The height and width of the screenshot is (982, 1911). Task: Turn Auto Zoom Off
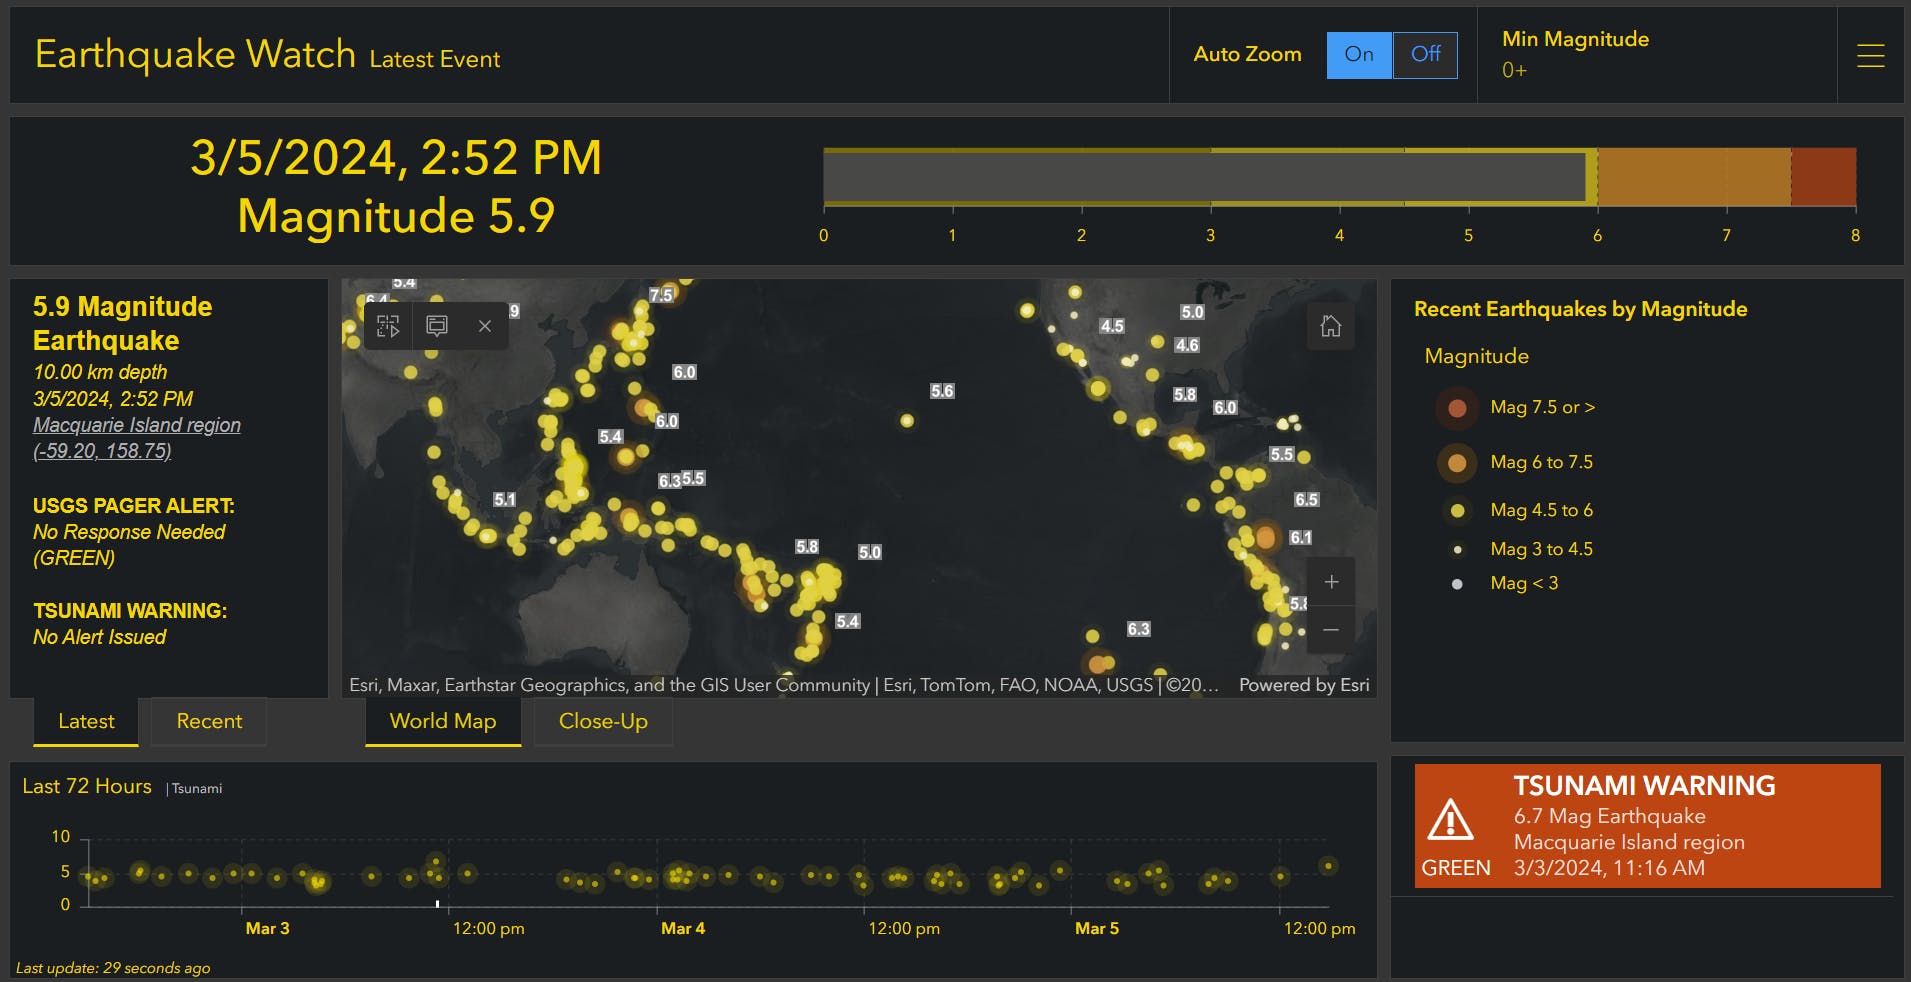(x=1424, y=56)
